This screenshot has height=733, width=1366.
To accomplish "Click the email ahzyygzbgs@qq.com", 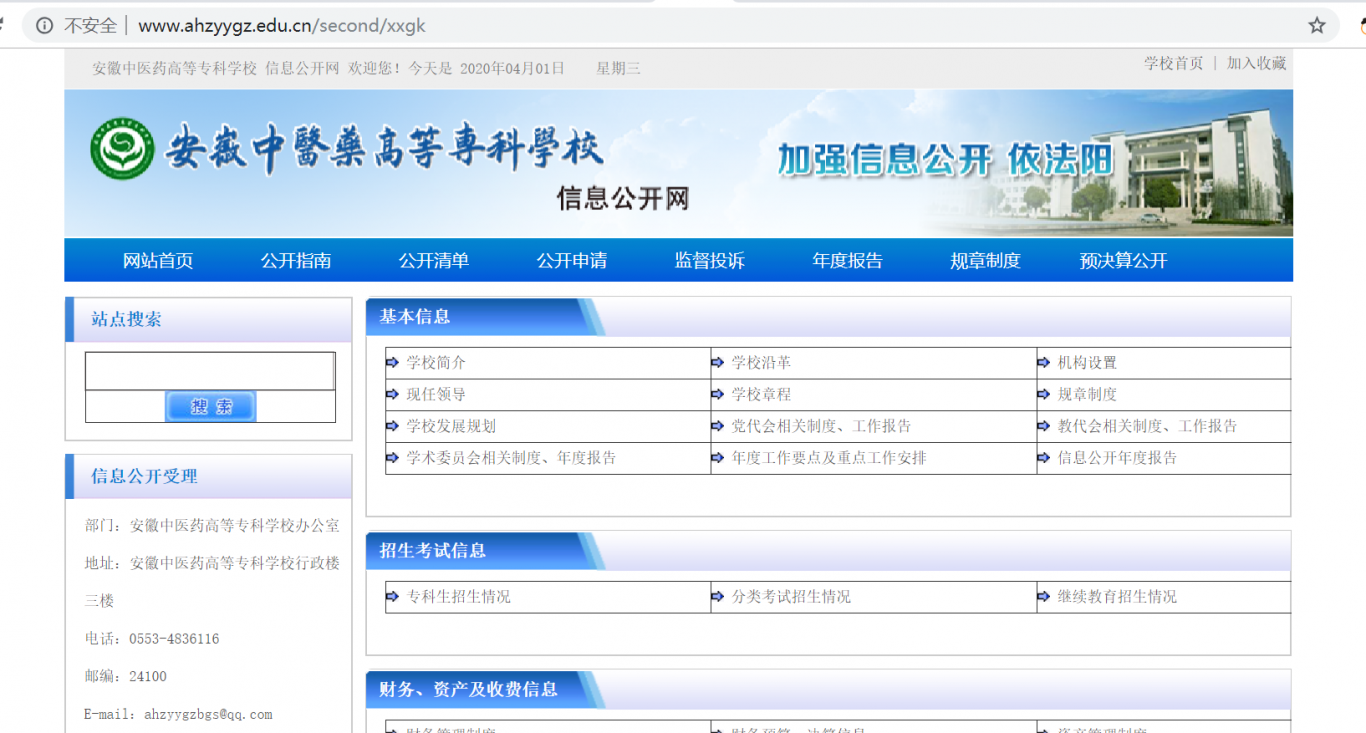I will 208,715.
